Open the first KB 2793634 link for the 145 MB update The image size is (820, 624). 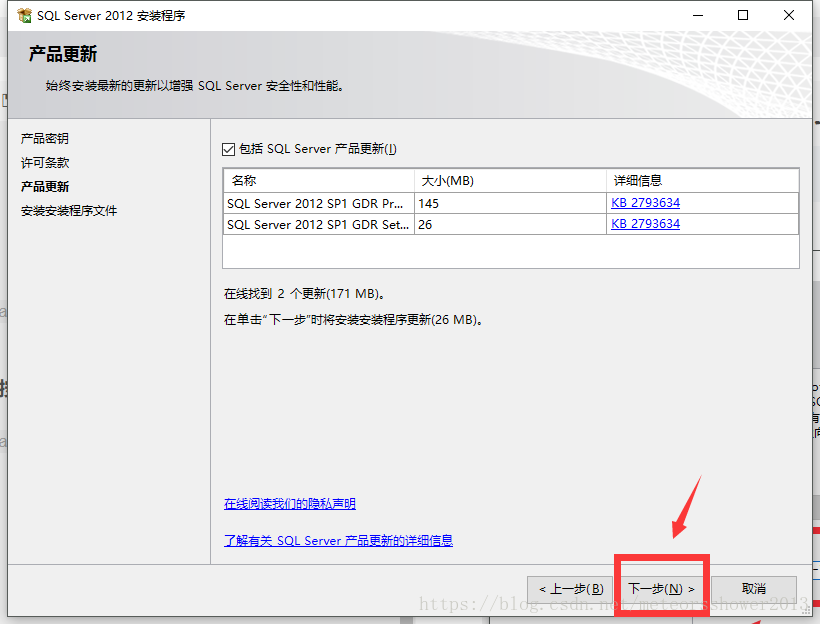tap(645, 203)
